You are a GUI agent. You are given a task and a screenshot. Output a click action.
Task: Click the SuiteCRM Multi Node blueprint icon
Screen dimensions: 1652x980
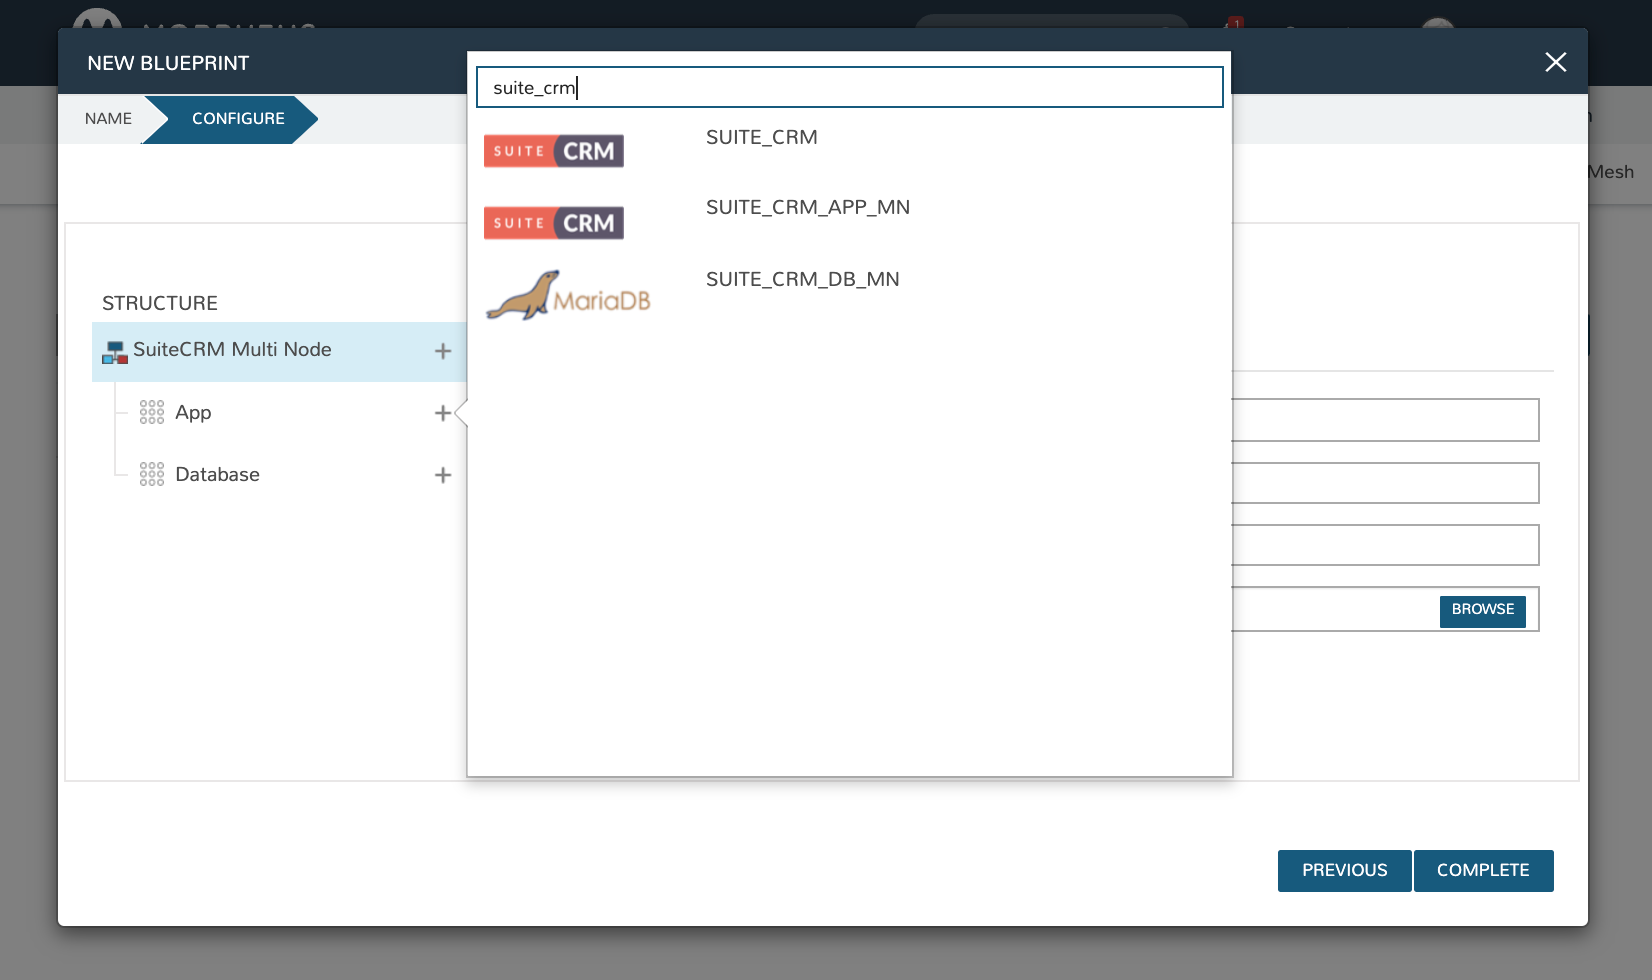pos(115,351)
